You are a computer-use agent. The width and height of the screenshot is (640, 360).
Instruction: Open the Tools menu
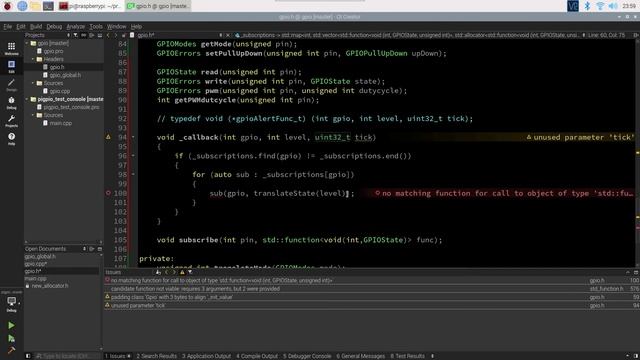(x=96, y=27)
